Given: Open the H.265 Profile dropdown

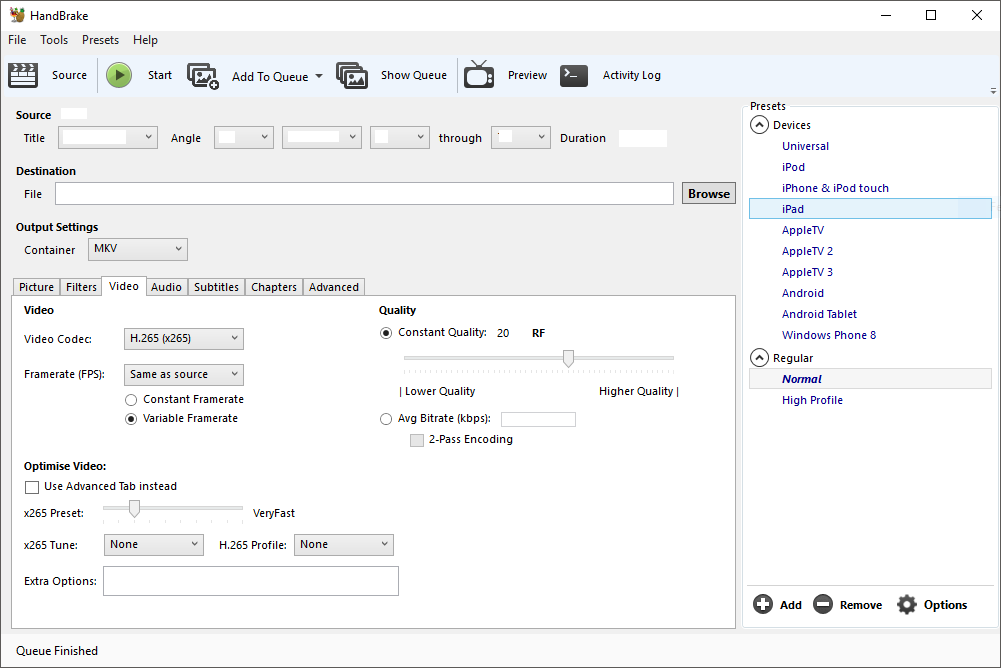Looking at the screenshot, I should 343,545.
